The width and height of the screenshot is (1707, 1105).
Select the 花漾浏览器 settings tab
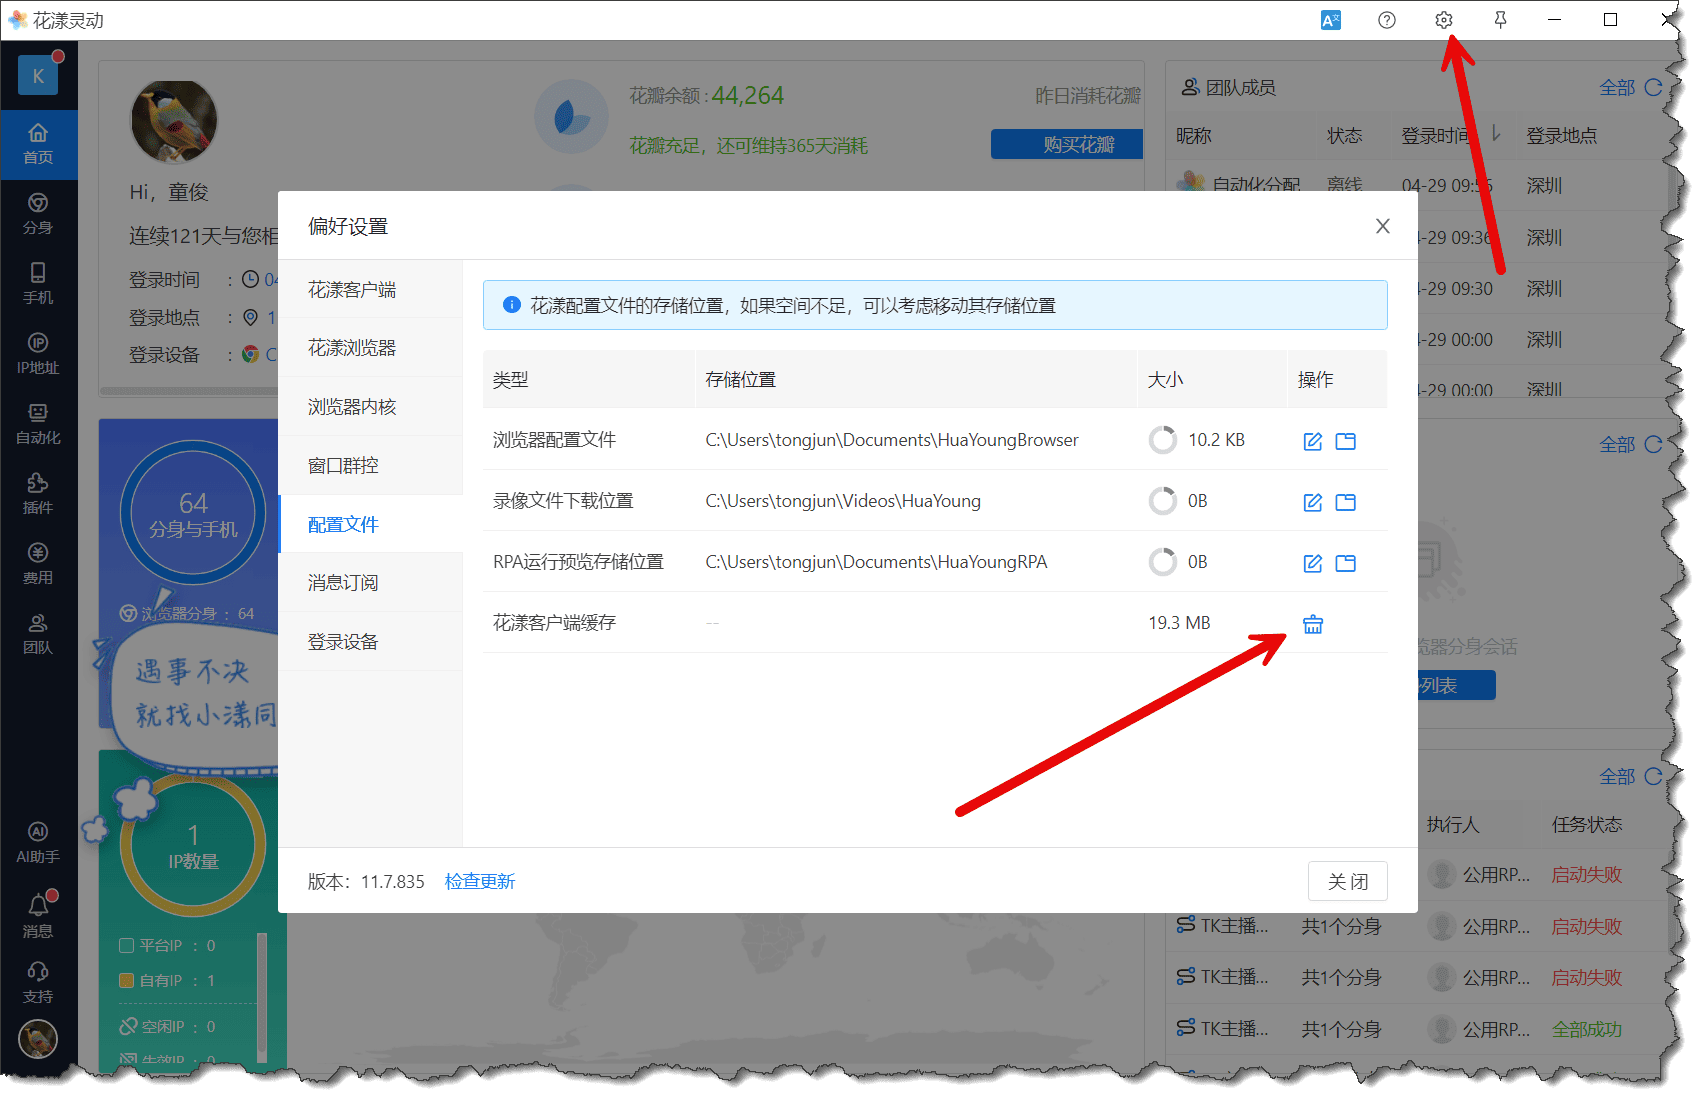click(x=352, y=348)
